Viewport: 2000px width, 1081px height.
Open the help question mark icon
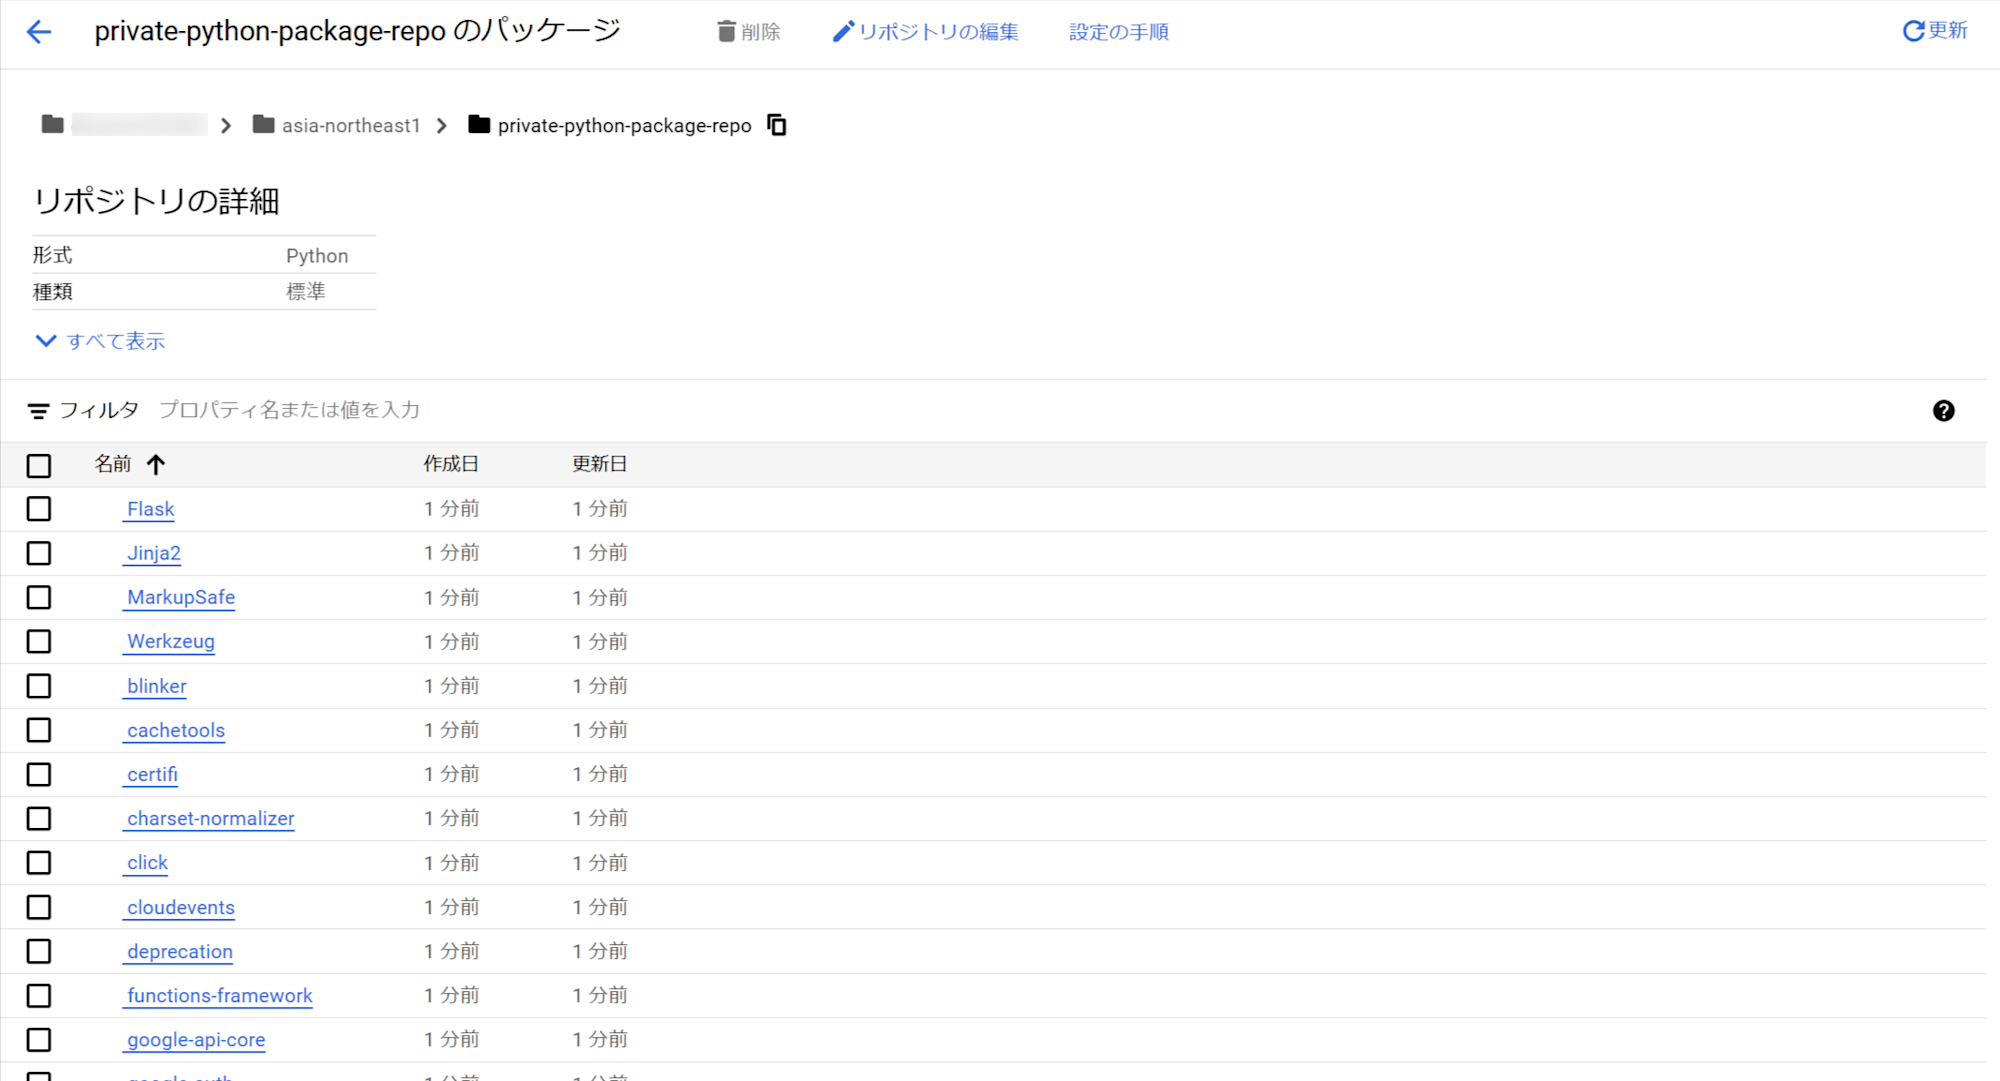tap(1943, 411)
